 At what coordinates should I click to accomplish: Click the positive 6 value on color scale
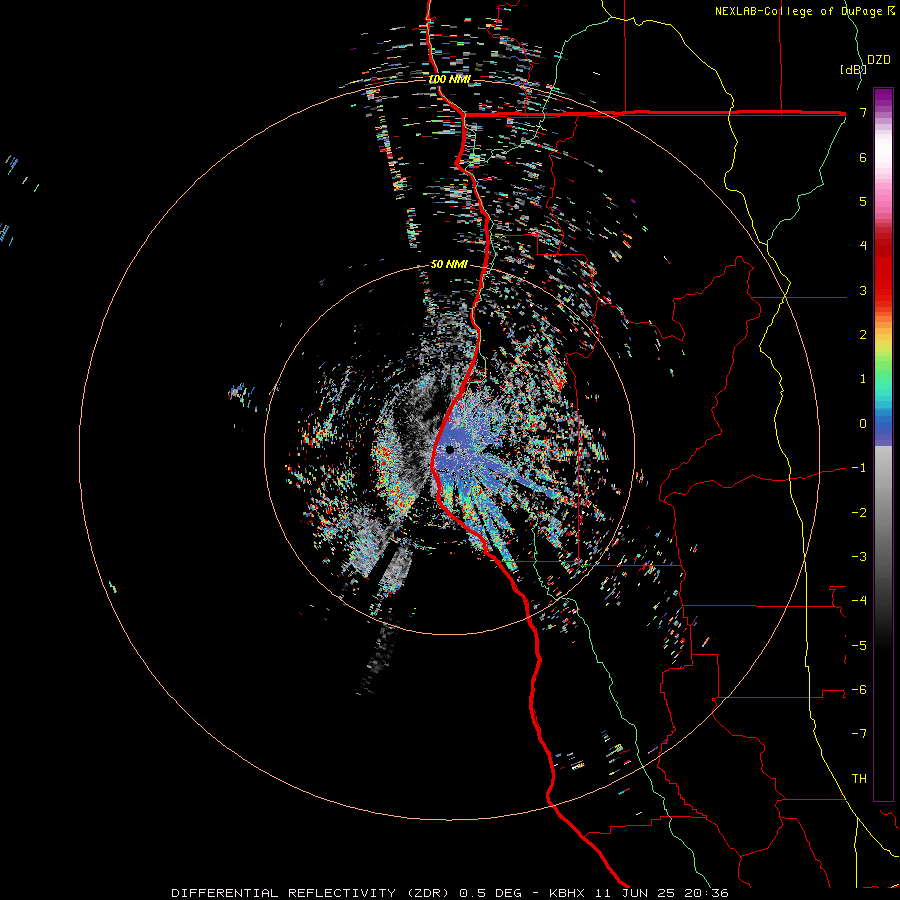(863, 157)
